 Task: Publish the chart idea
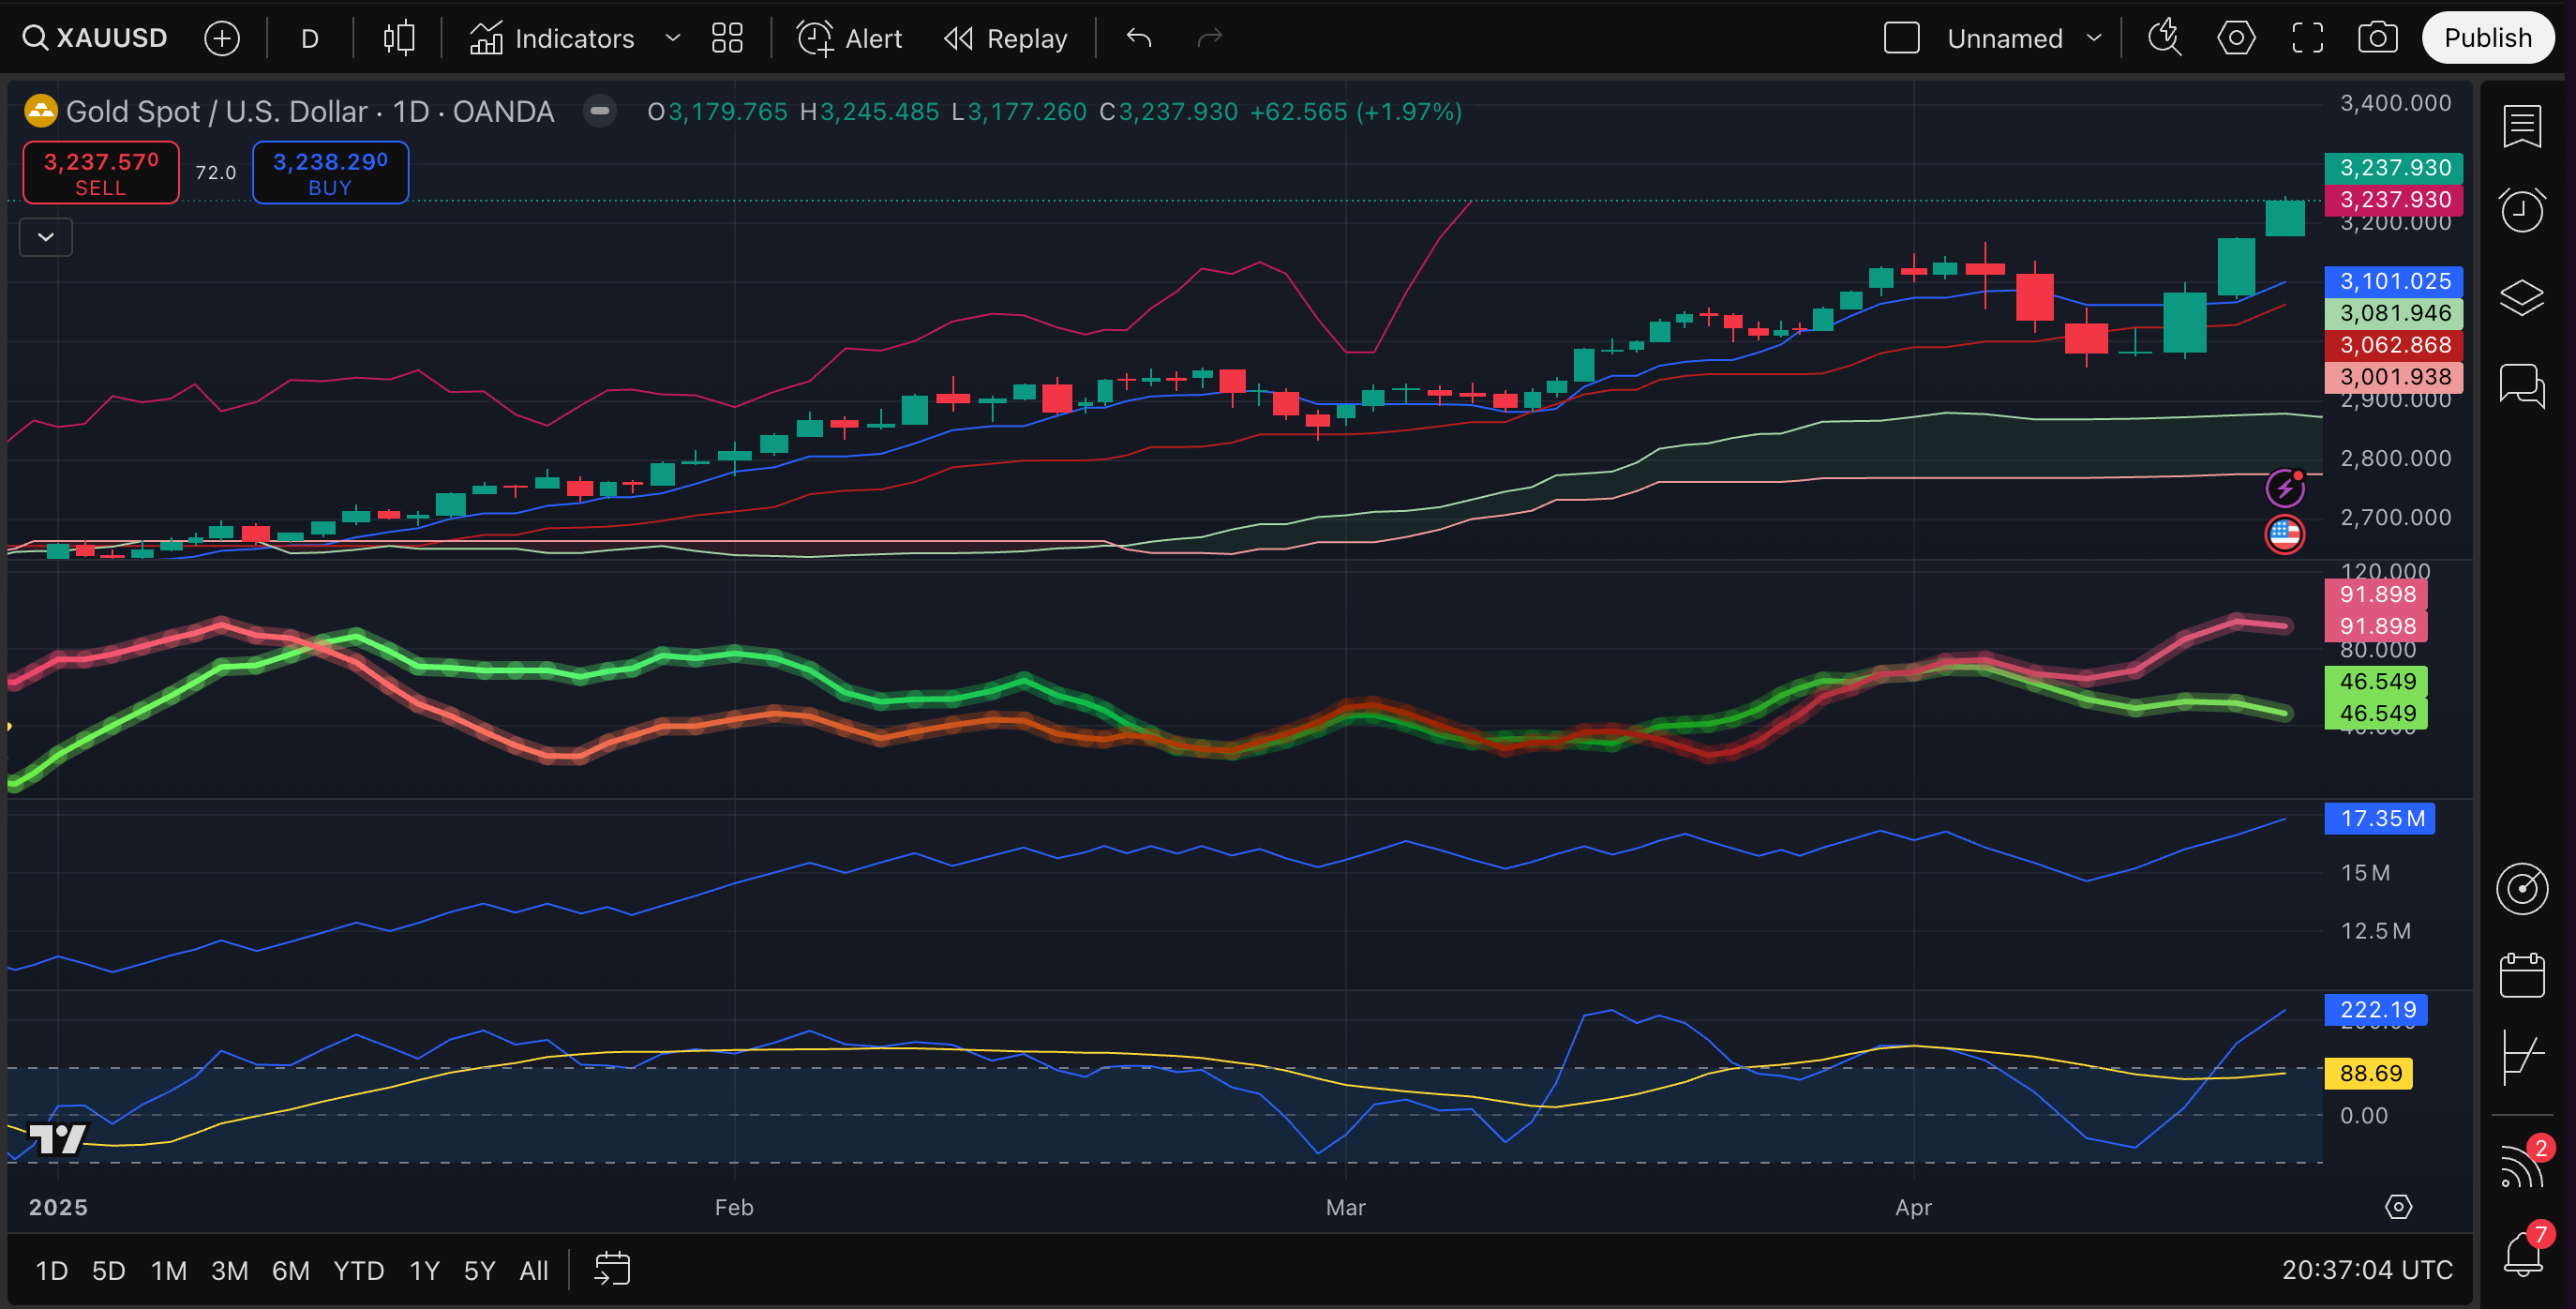pos(2487,38)
